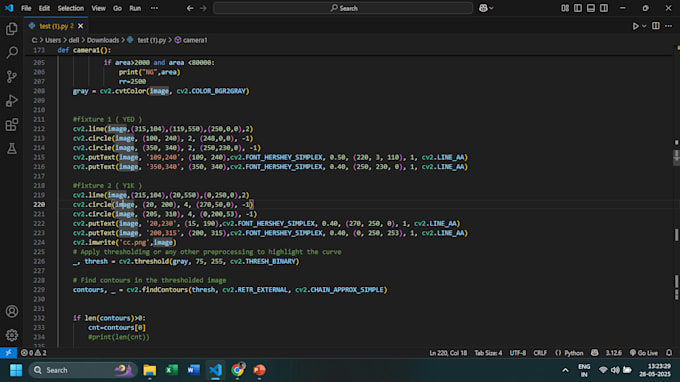The image size is (680, 382).
Task: Open the Explorer view in activity bar
Action: 12,29
